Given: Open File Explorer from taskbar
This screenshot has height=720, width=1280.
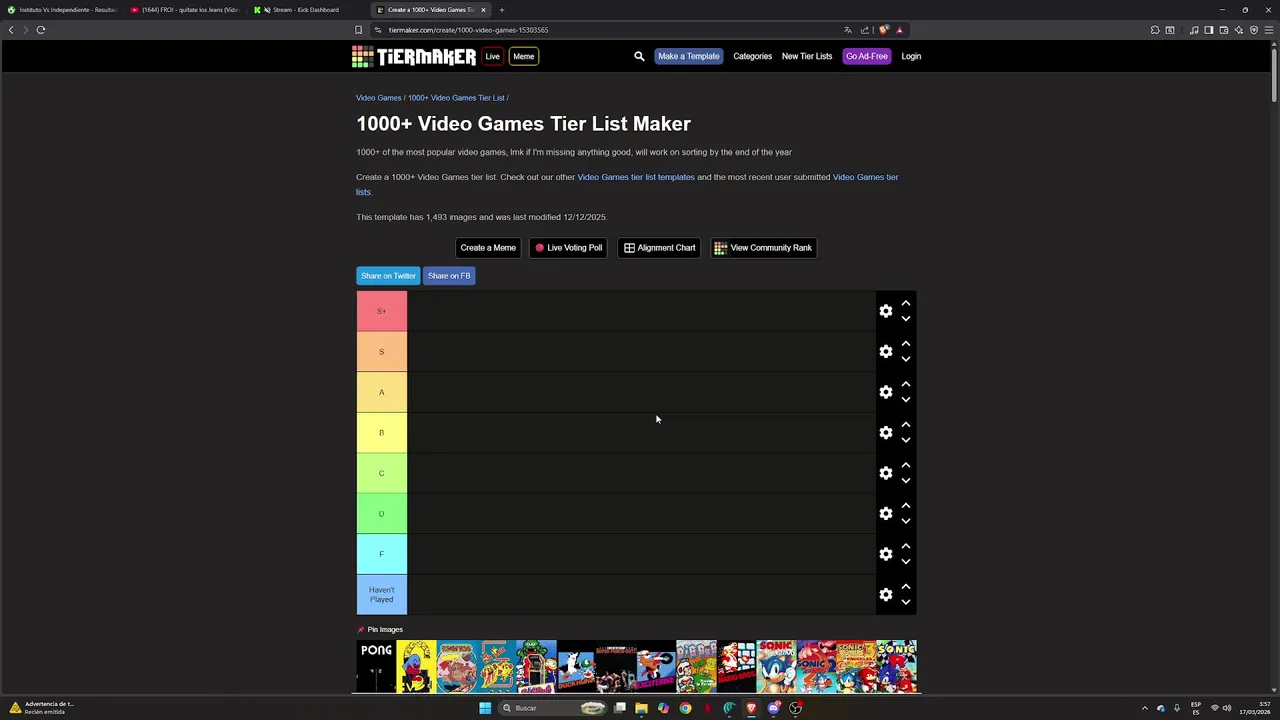Looking at the screenshot, I should click(x=641, y=708).
